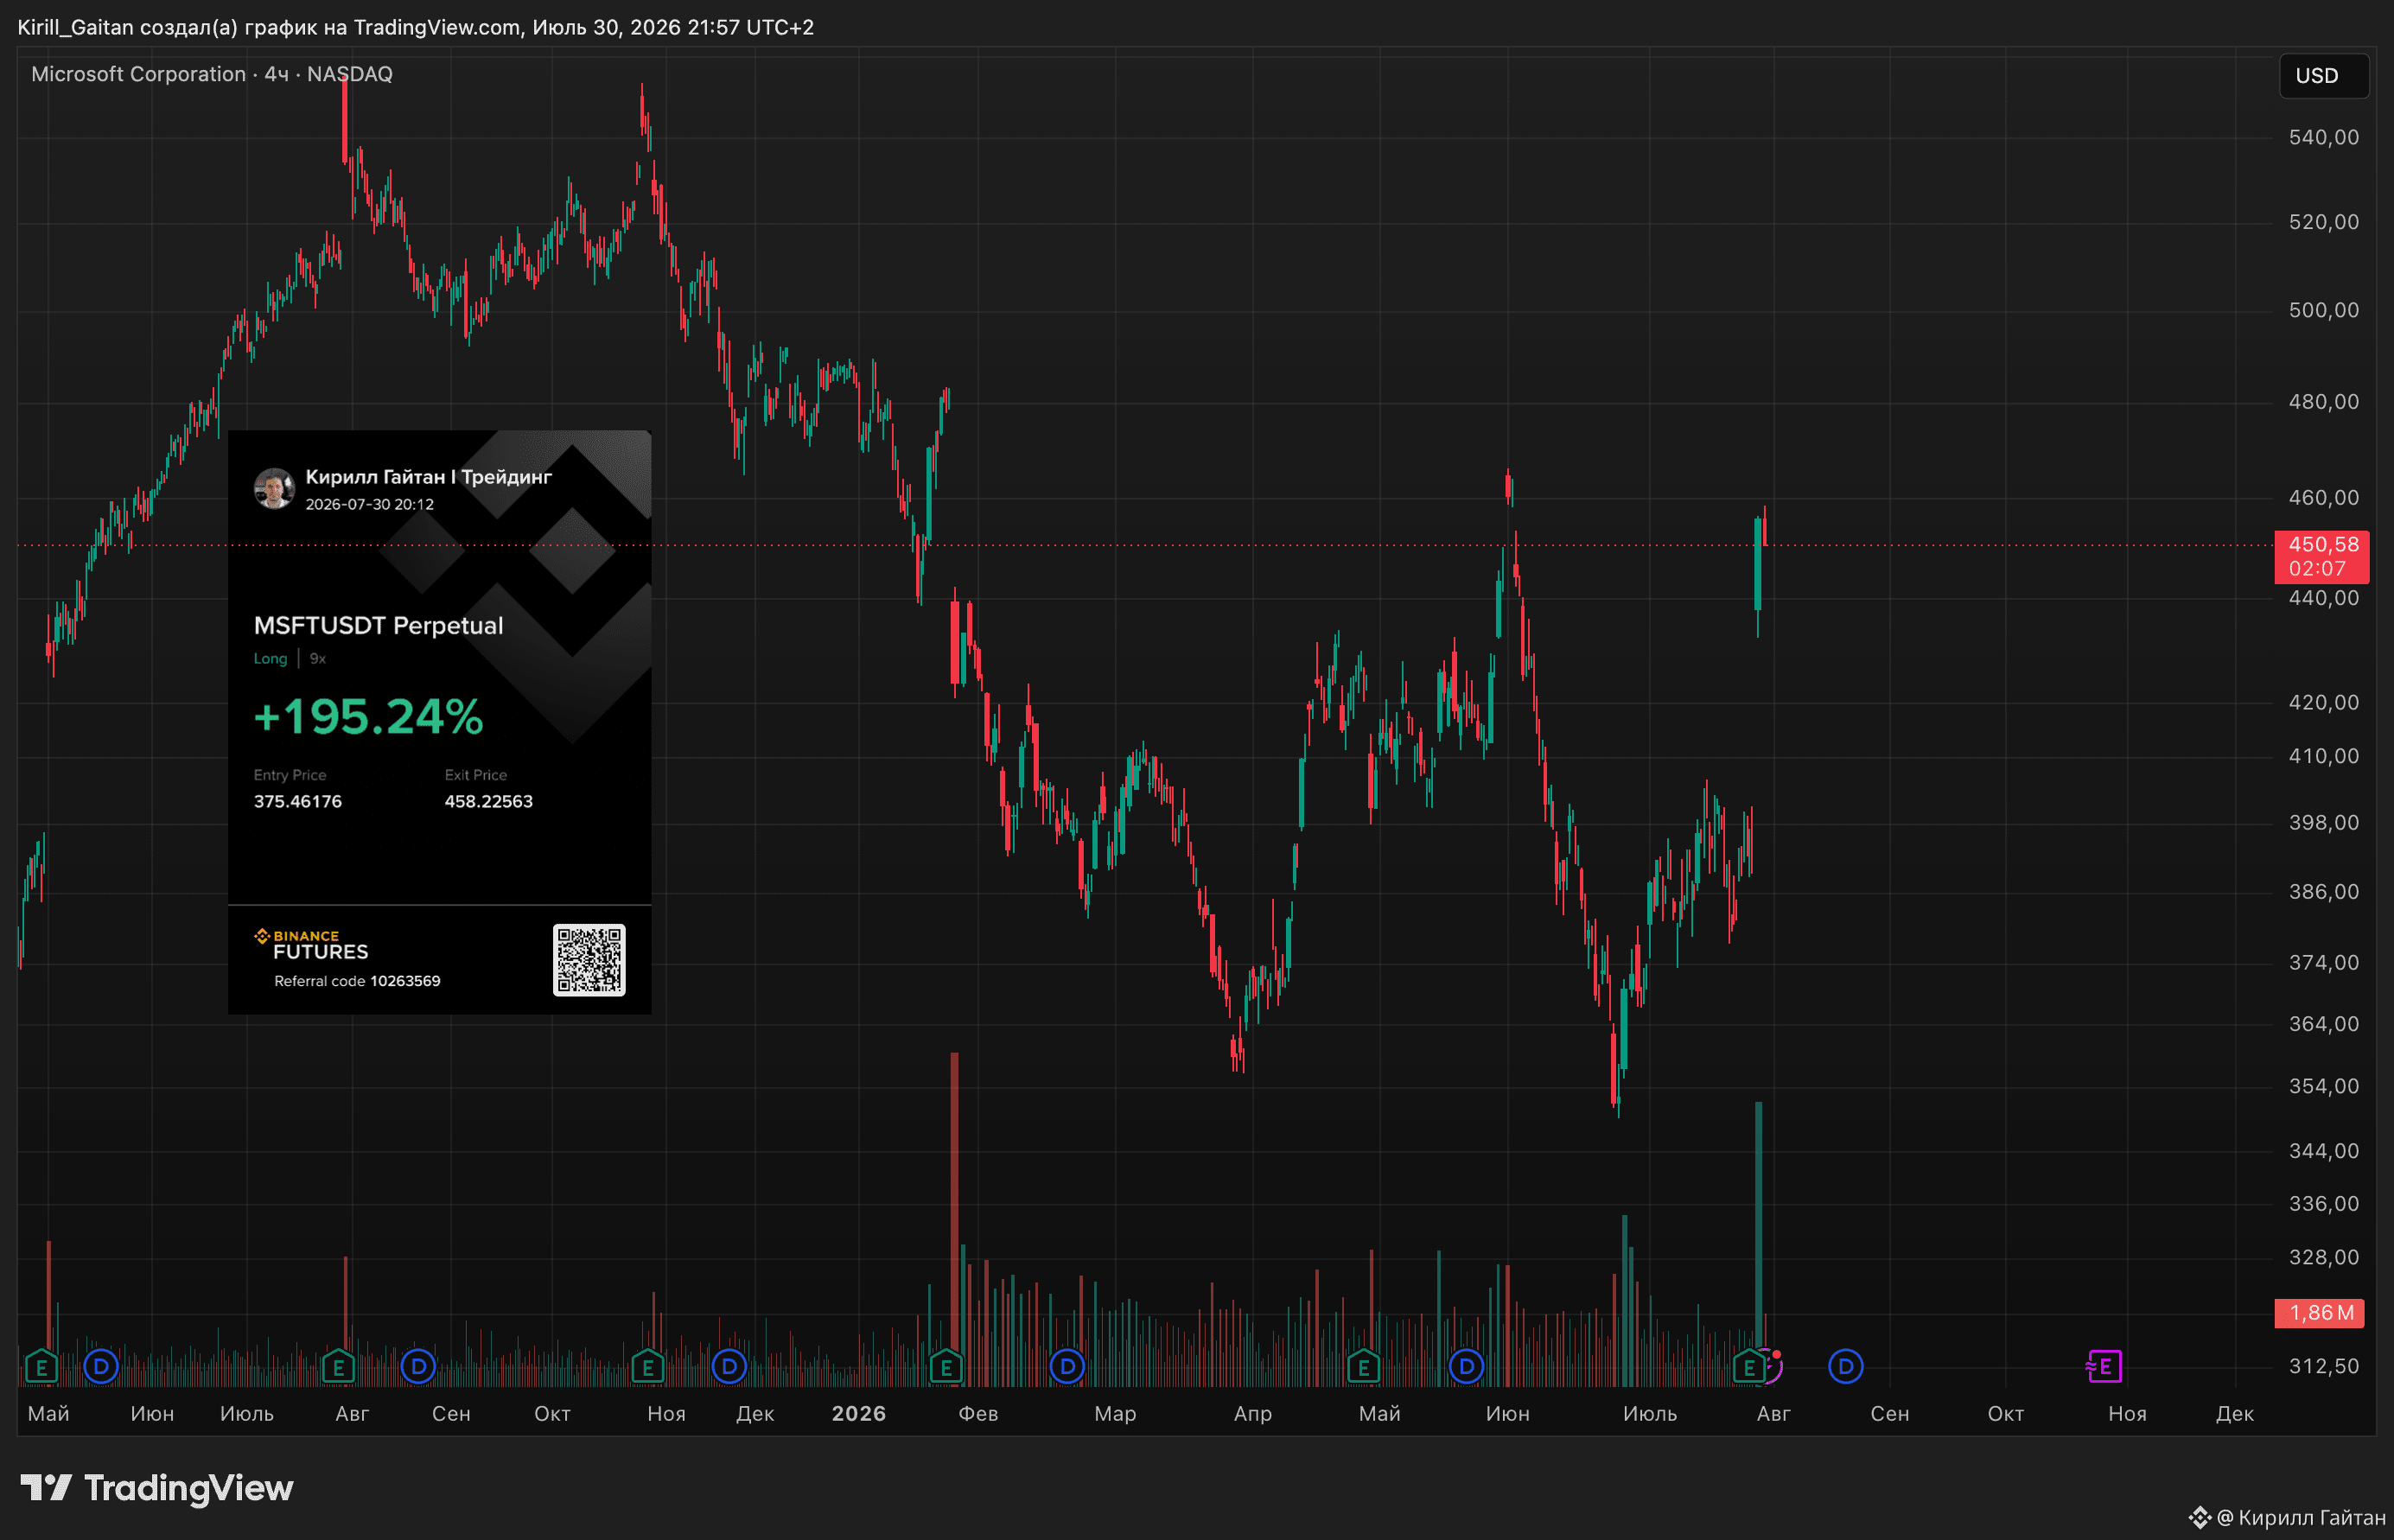Select dividend marker just before Дек 2025
The image size is (2394, 1540).
point(729,1366)
